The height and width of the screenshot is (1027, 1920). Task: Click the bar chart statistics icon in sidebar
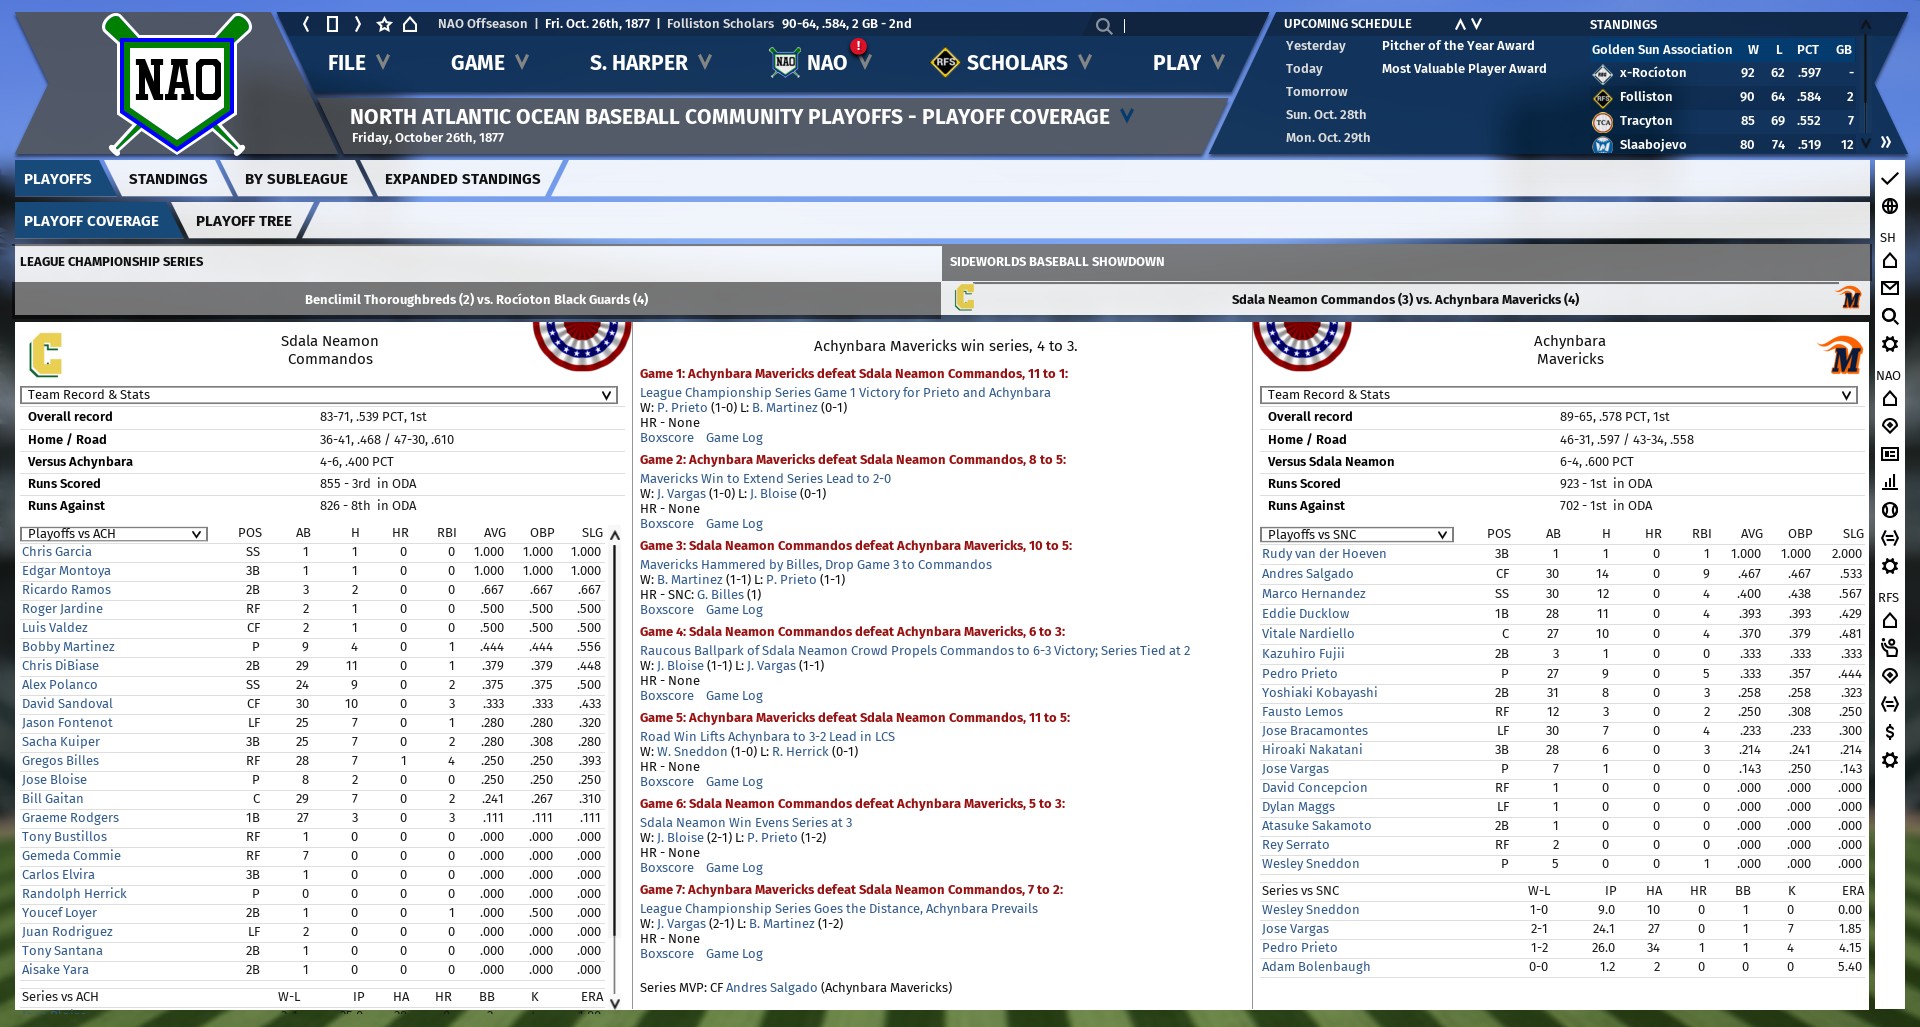(1889, 482)
